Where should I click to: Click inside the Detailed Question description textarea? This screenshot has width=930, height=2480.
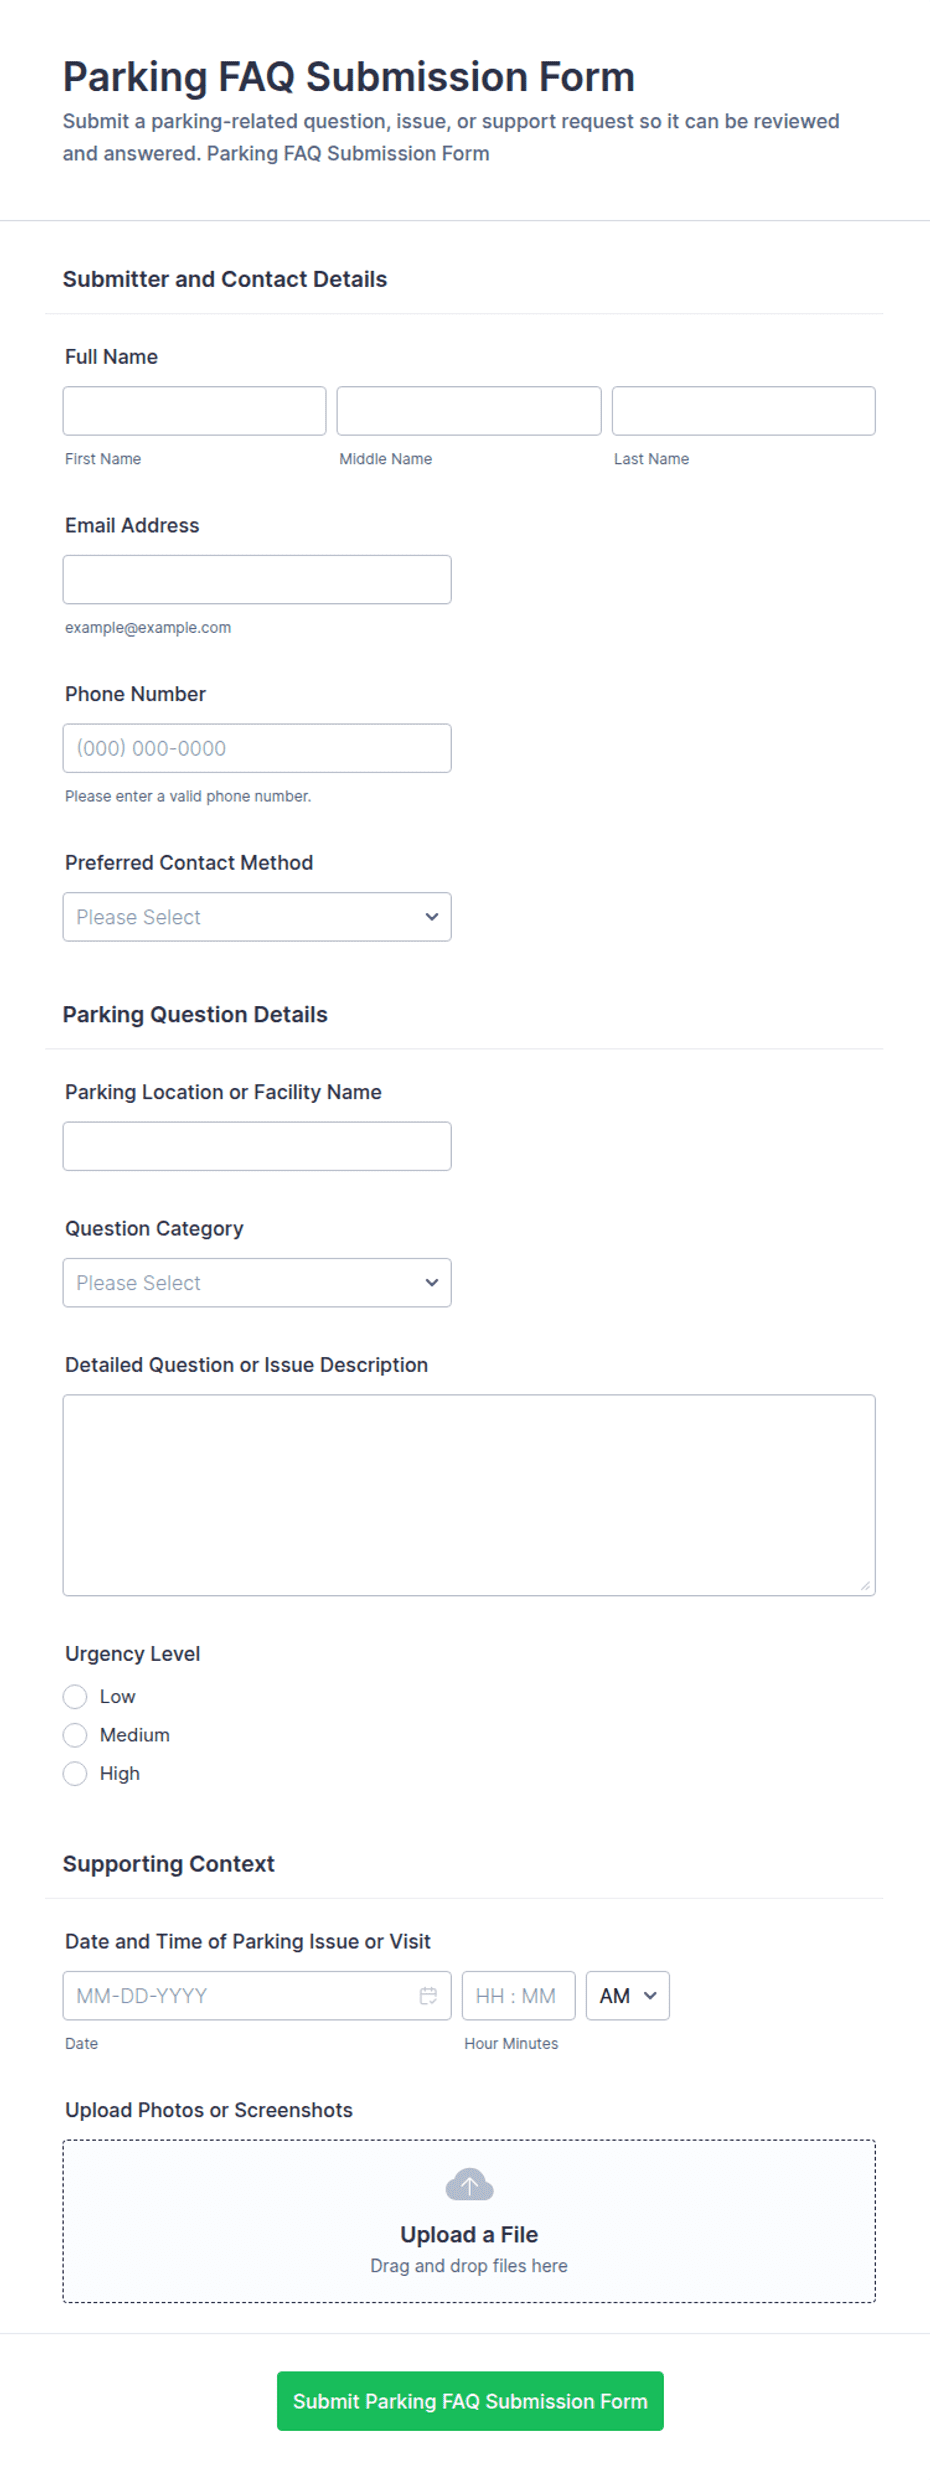pyautogui.click(x=469, y=1495)
